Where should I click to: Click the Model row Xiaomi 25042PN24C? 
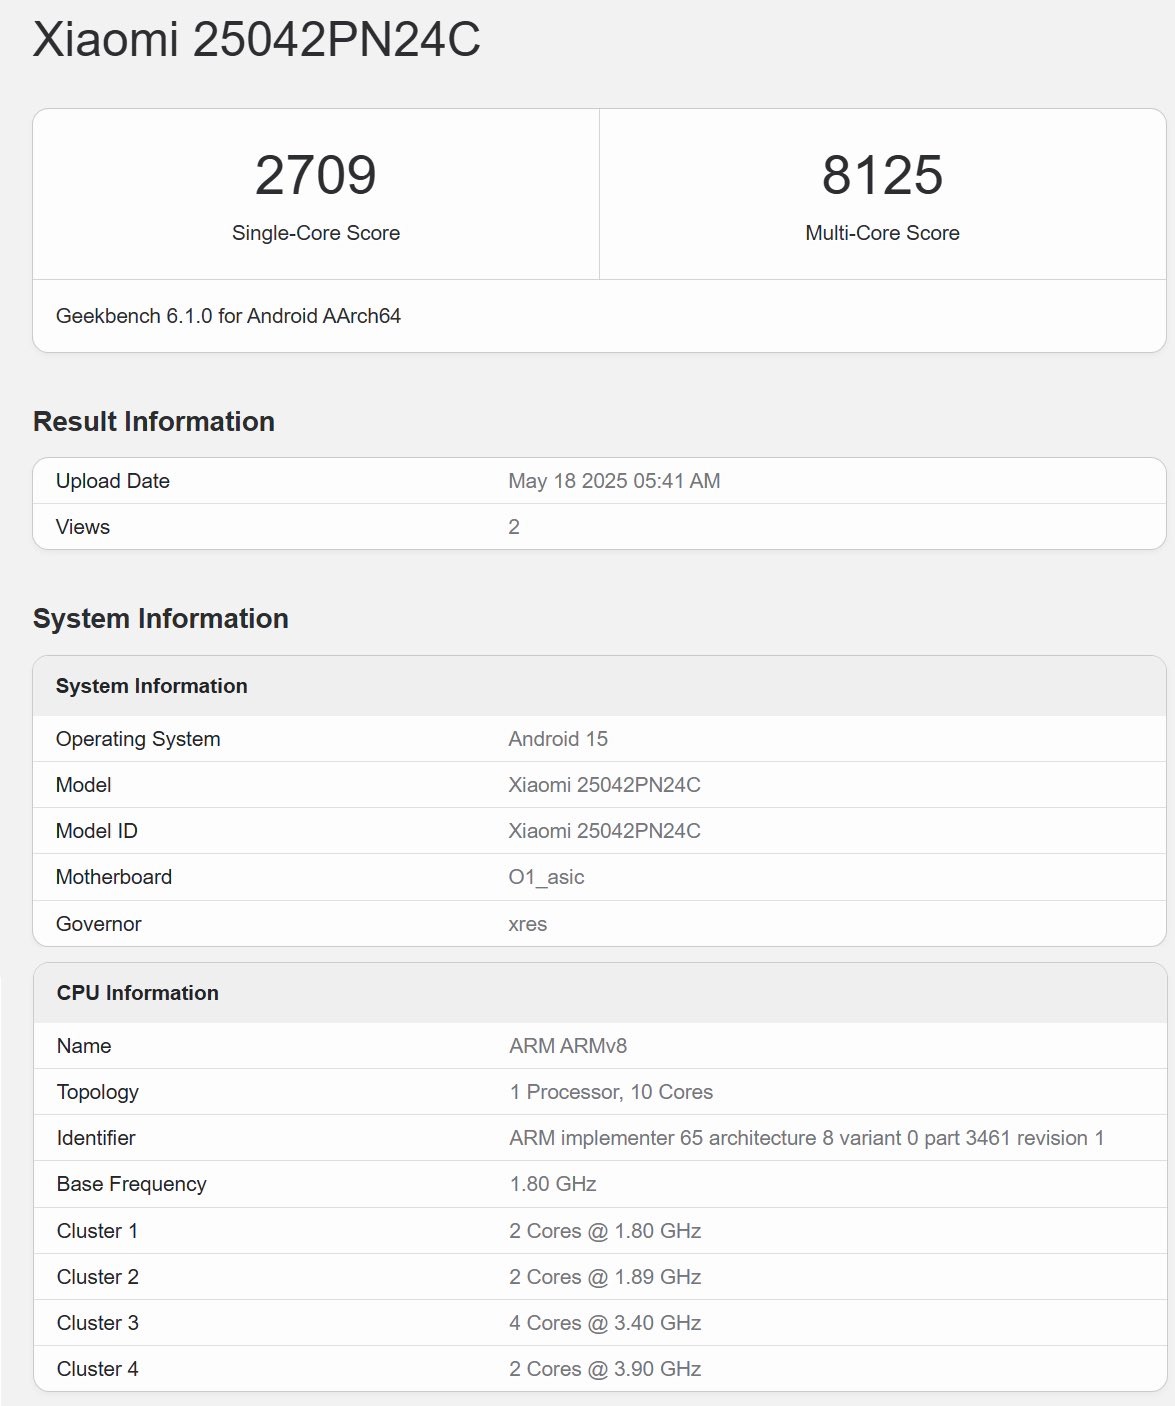click(x=603, y=784)
